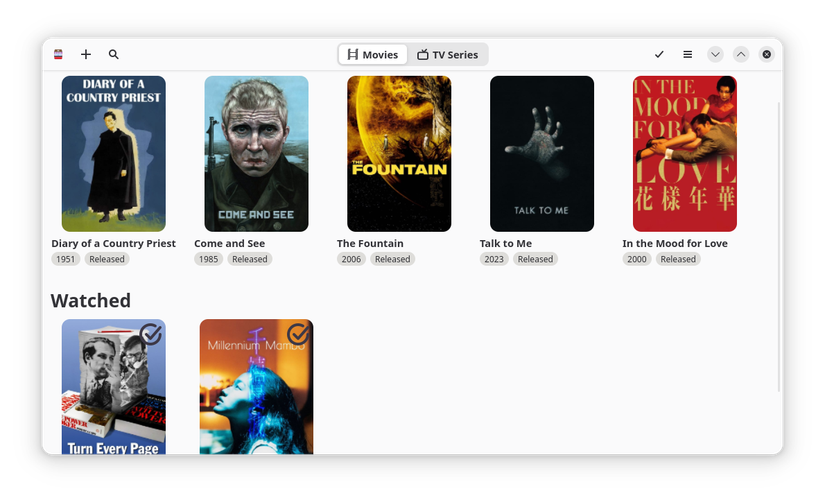Click the TV icon on the TV Series tab
This screenshot has height=501, width=825.
tap(422, 54)
